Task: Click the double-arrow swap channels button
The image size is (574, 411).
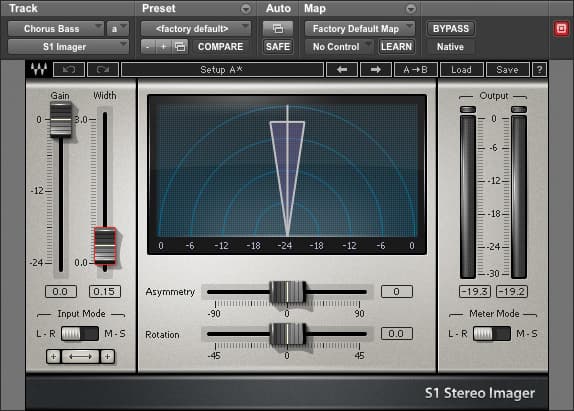Action: (x=81, y=356)
